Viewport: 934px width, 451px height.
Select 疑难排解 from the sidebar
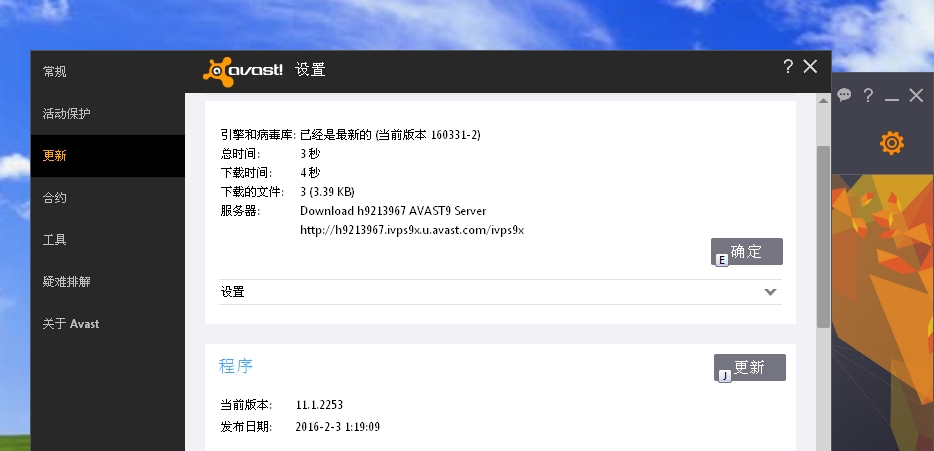(67, 282)
